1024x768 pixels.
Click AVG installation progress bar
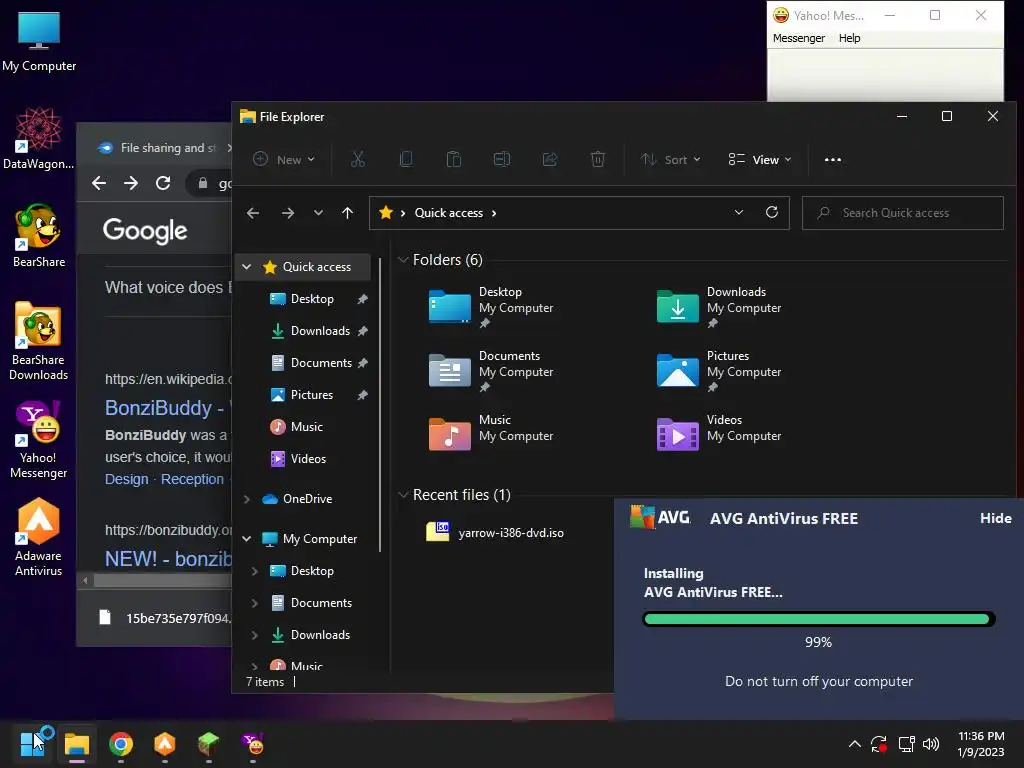coord(819,619)
